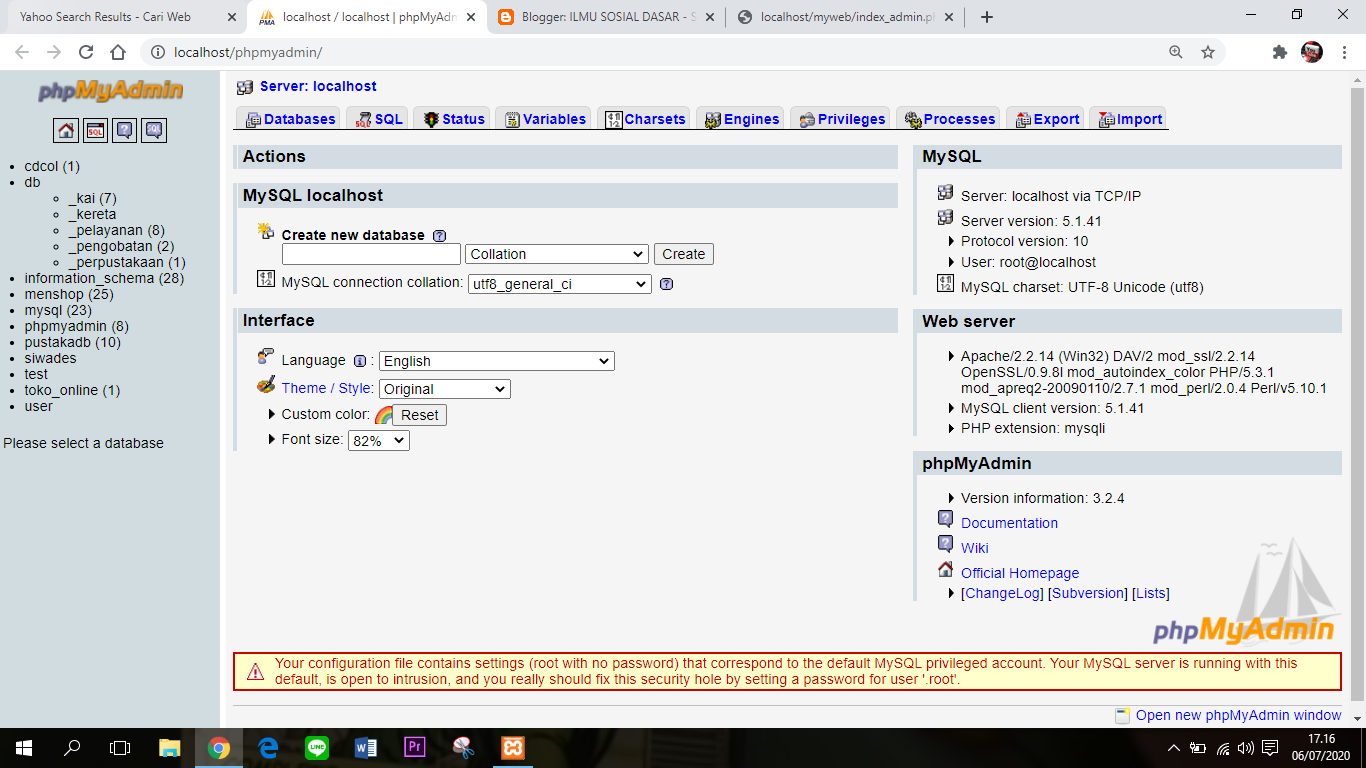This screenshot has height=768, width=1366.
Task: Click the info icon next to Language
Action: click(x=360, y=361)
